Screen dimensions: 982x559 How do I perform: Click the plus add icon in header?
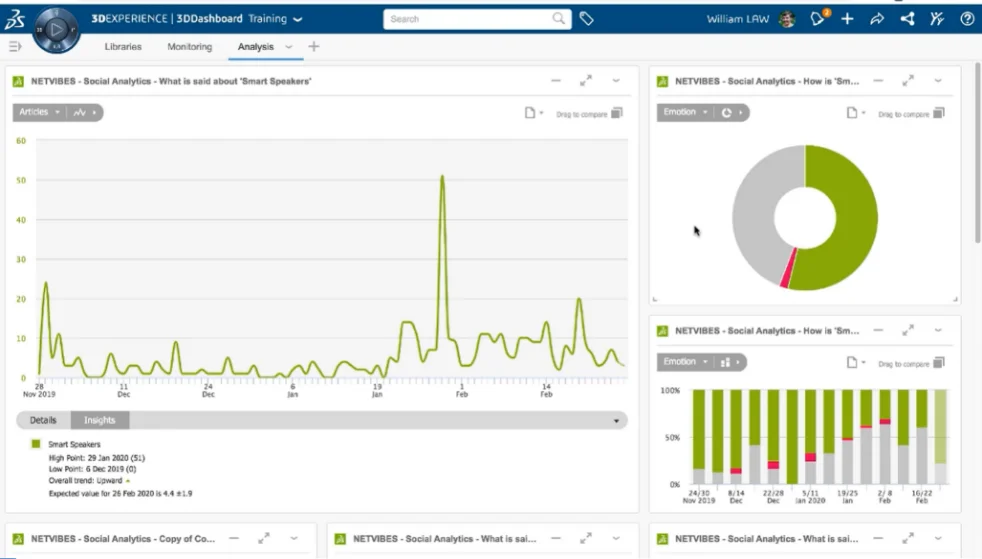point(847,19)
